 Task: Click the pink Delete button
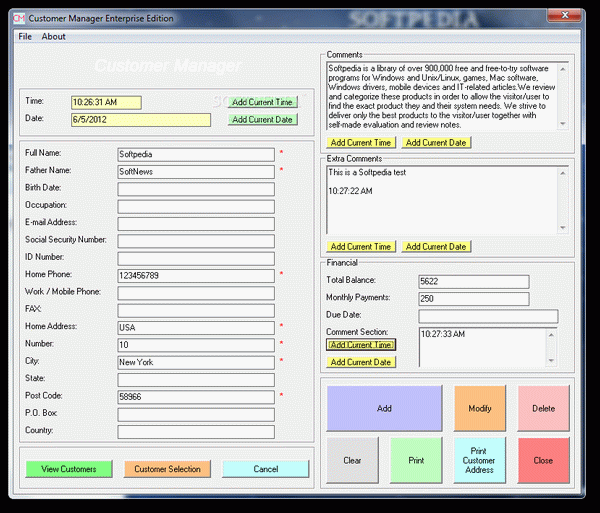tap(543, 409)
